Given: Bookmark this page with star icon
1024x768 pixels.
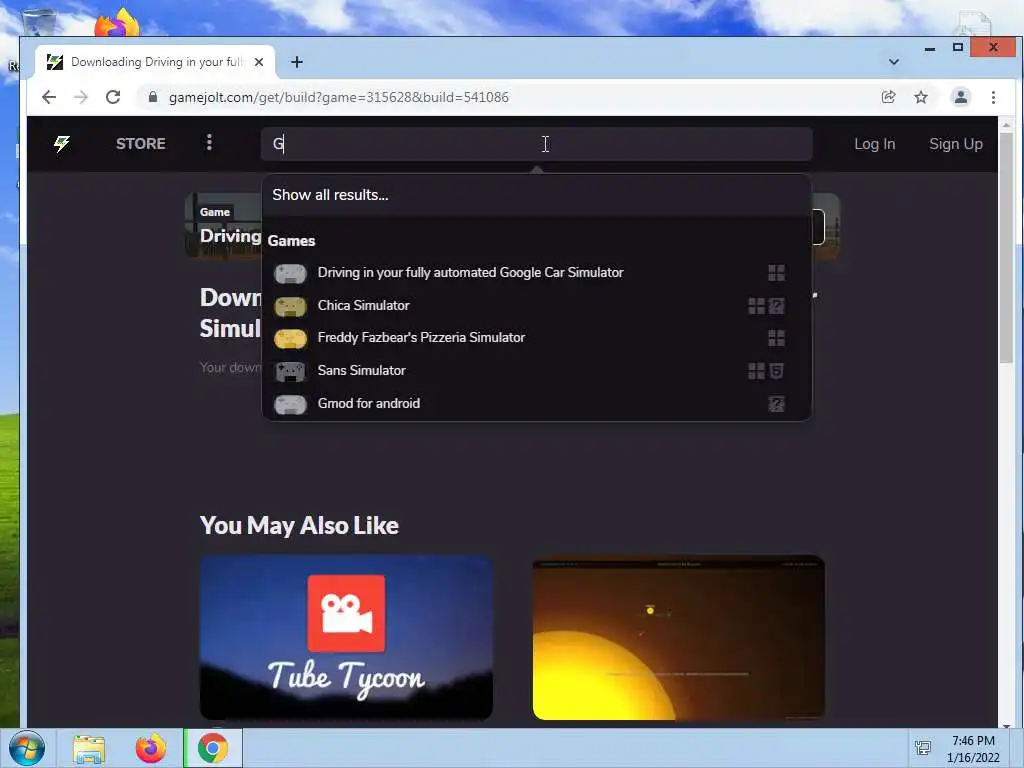Looking at the screenshot, I should [x=921, y=97].
